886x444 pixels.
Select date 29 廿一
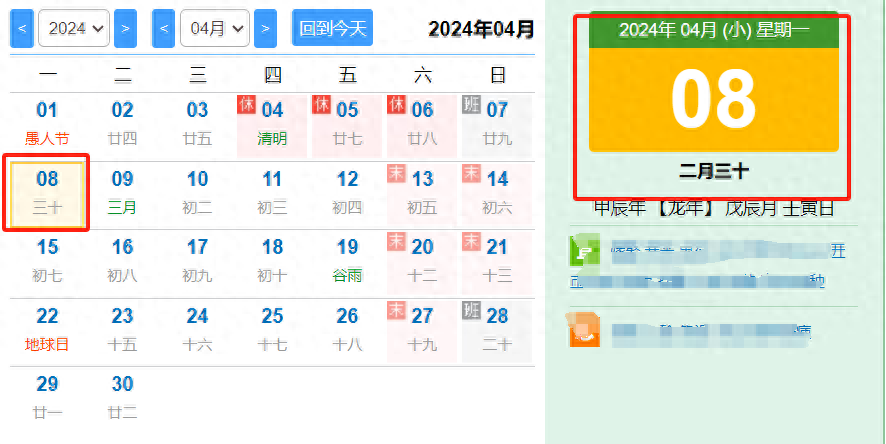click(47, 399)
